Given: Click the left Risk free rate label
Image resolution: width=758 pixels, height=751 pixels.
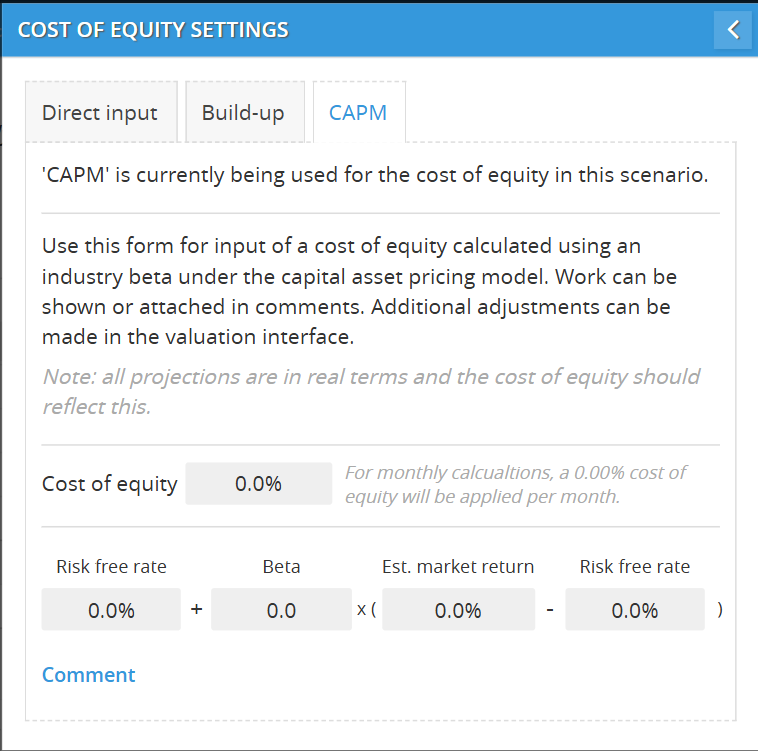Looking at the screenshot, I should tap(111, 567).
